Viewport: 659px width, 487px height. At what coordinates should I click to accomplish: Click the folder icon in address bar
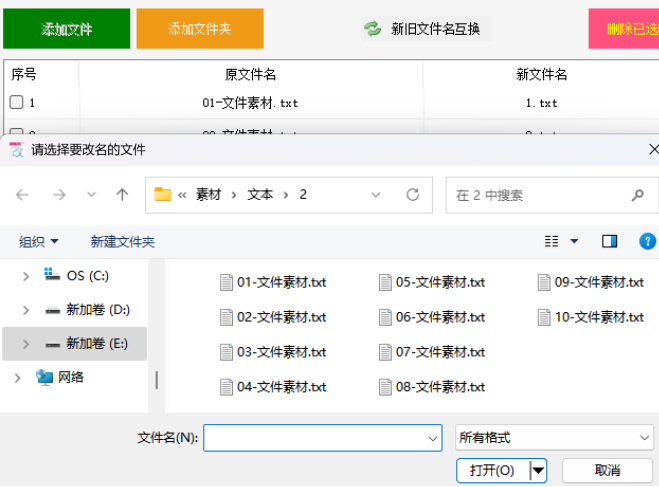[x=163, y=195]
